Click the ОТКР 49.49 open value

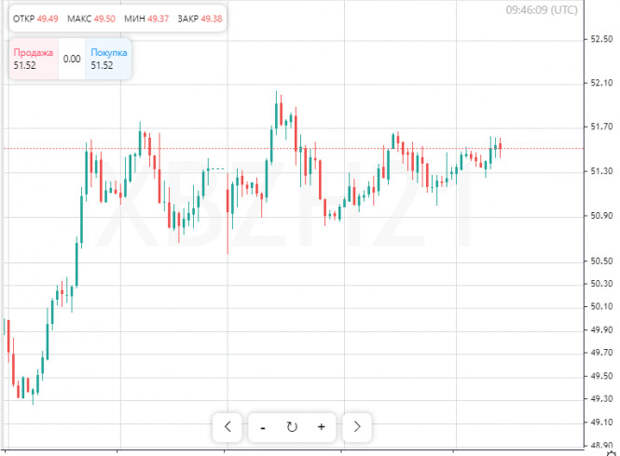pos(36,19)
